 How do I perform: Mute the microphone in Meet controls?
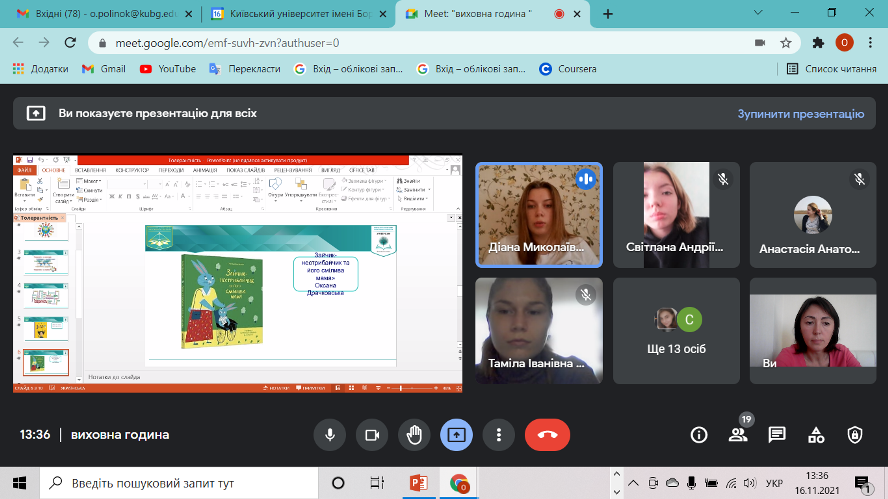tap(330, 435)
